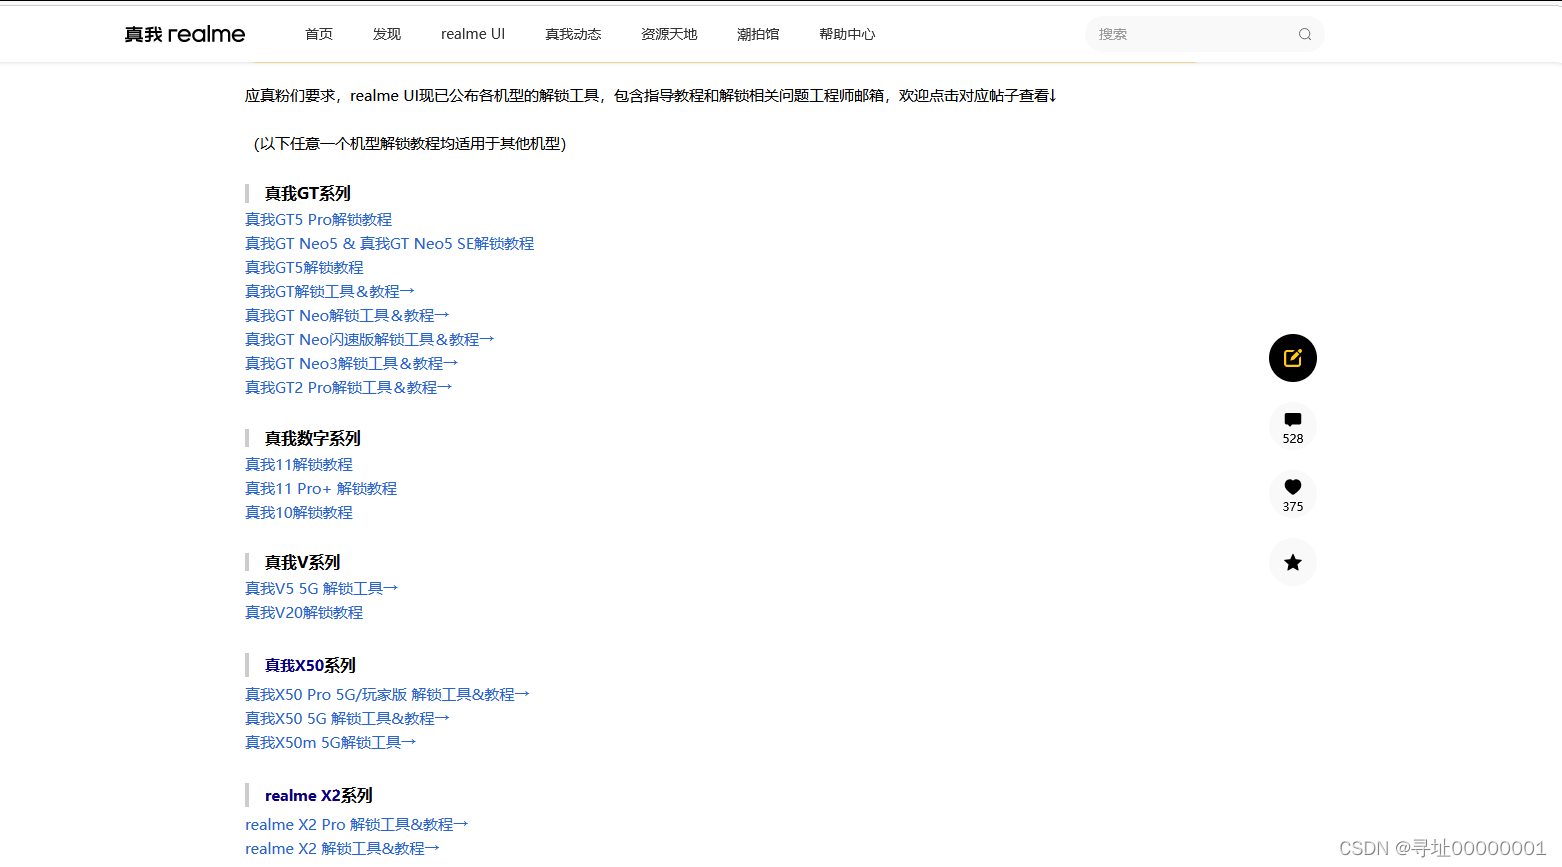Screen dimensions: 1562x867
Task: Open 真我11 Pro+ 解锁教程 link
Action: [x=321, y=489]
